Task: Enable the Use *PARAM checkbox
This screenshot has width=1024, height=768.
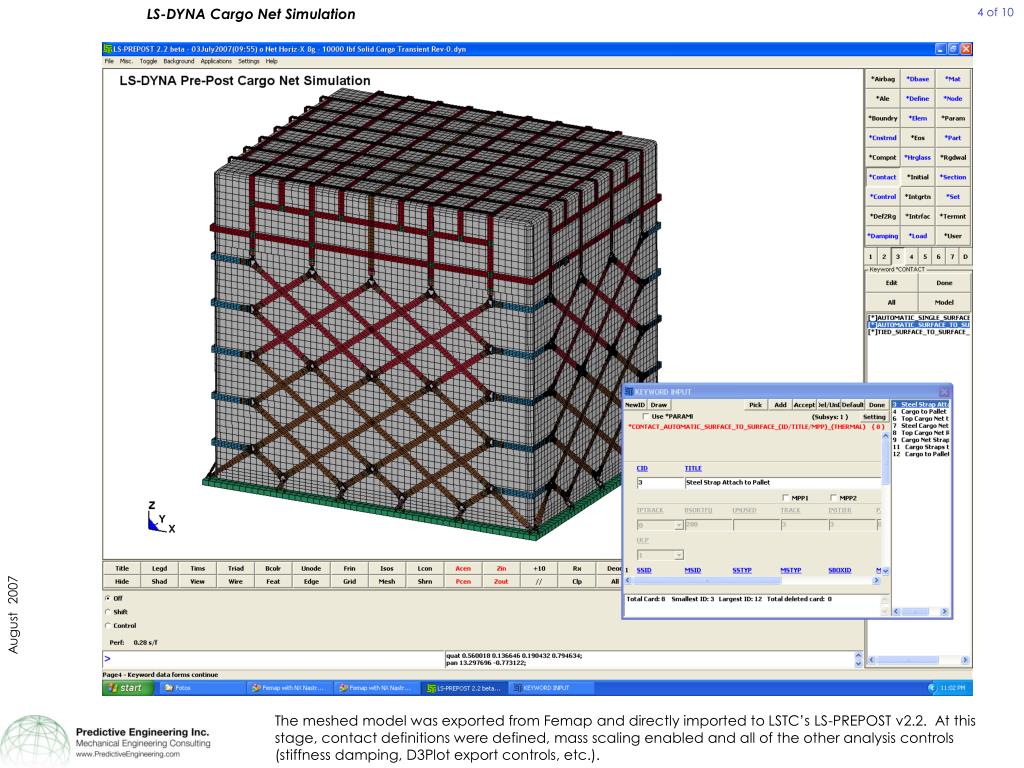Action: click(646, 417)
